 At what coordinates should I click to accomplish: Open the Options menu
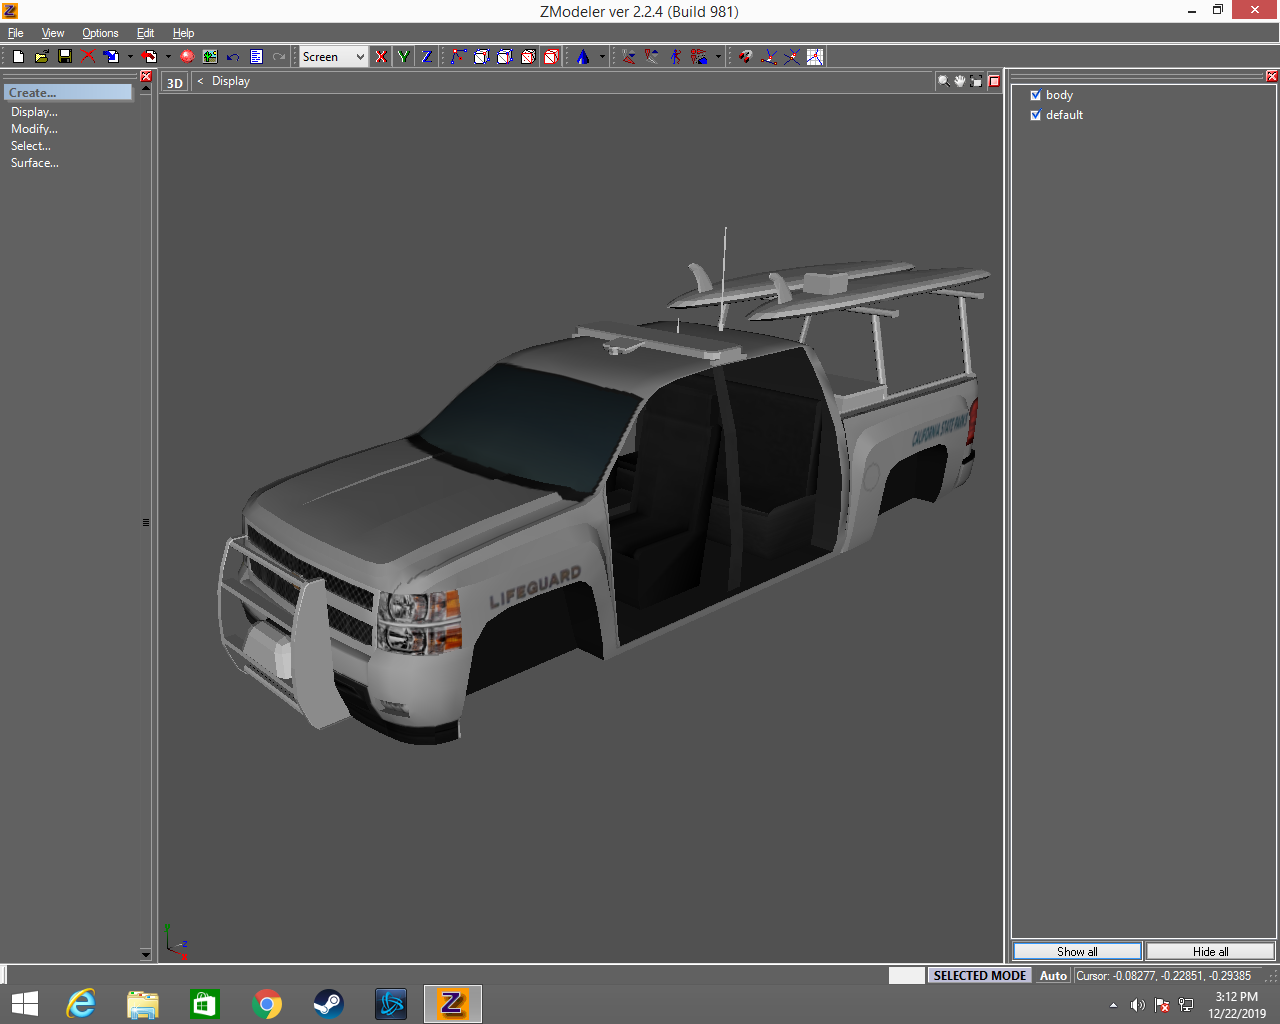(100, 33)
